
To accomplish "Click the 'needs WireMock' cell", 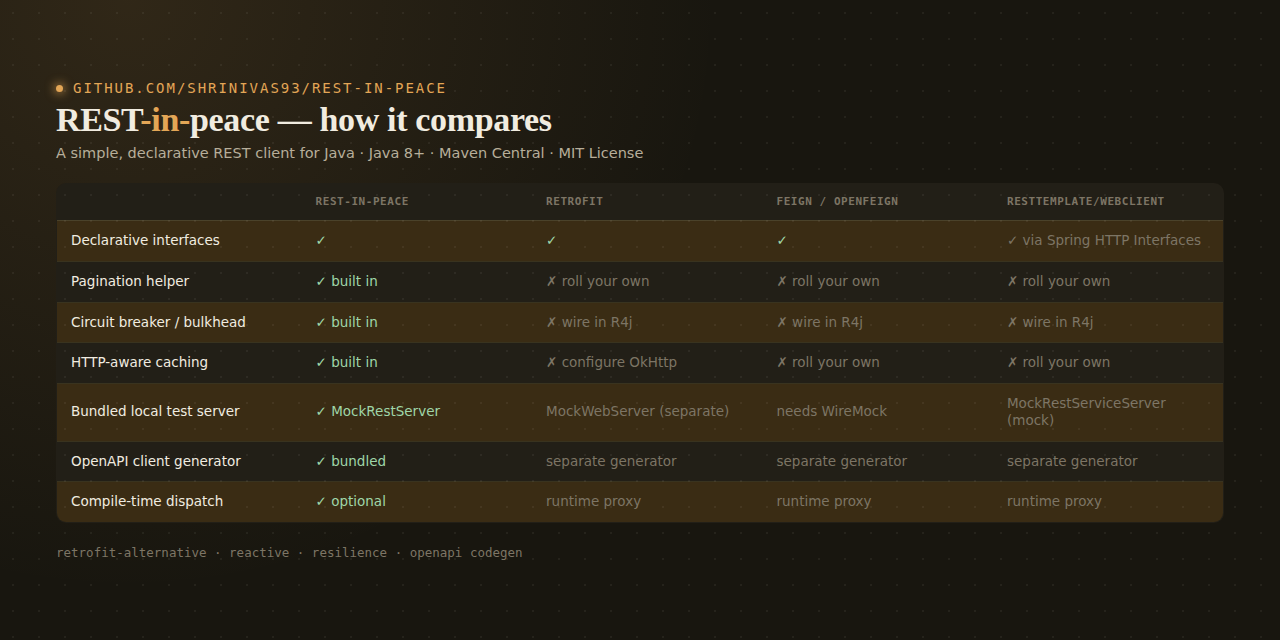I will 832,411.
